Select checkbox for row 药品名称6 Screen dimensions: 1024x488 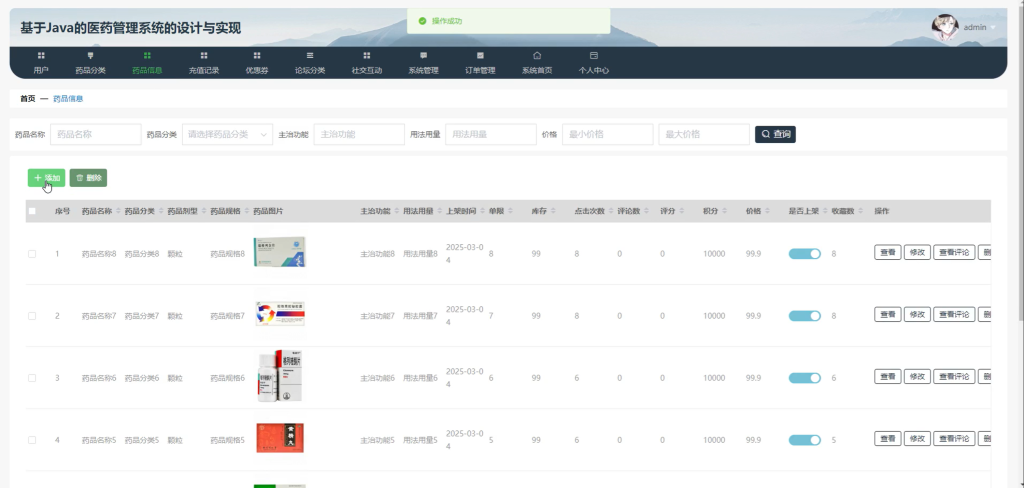(x=32, y=378)
